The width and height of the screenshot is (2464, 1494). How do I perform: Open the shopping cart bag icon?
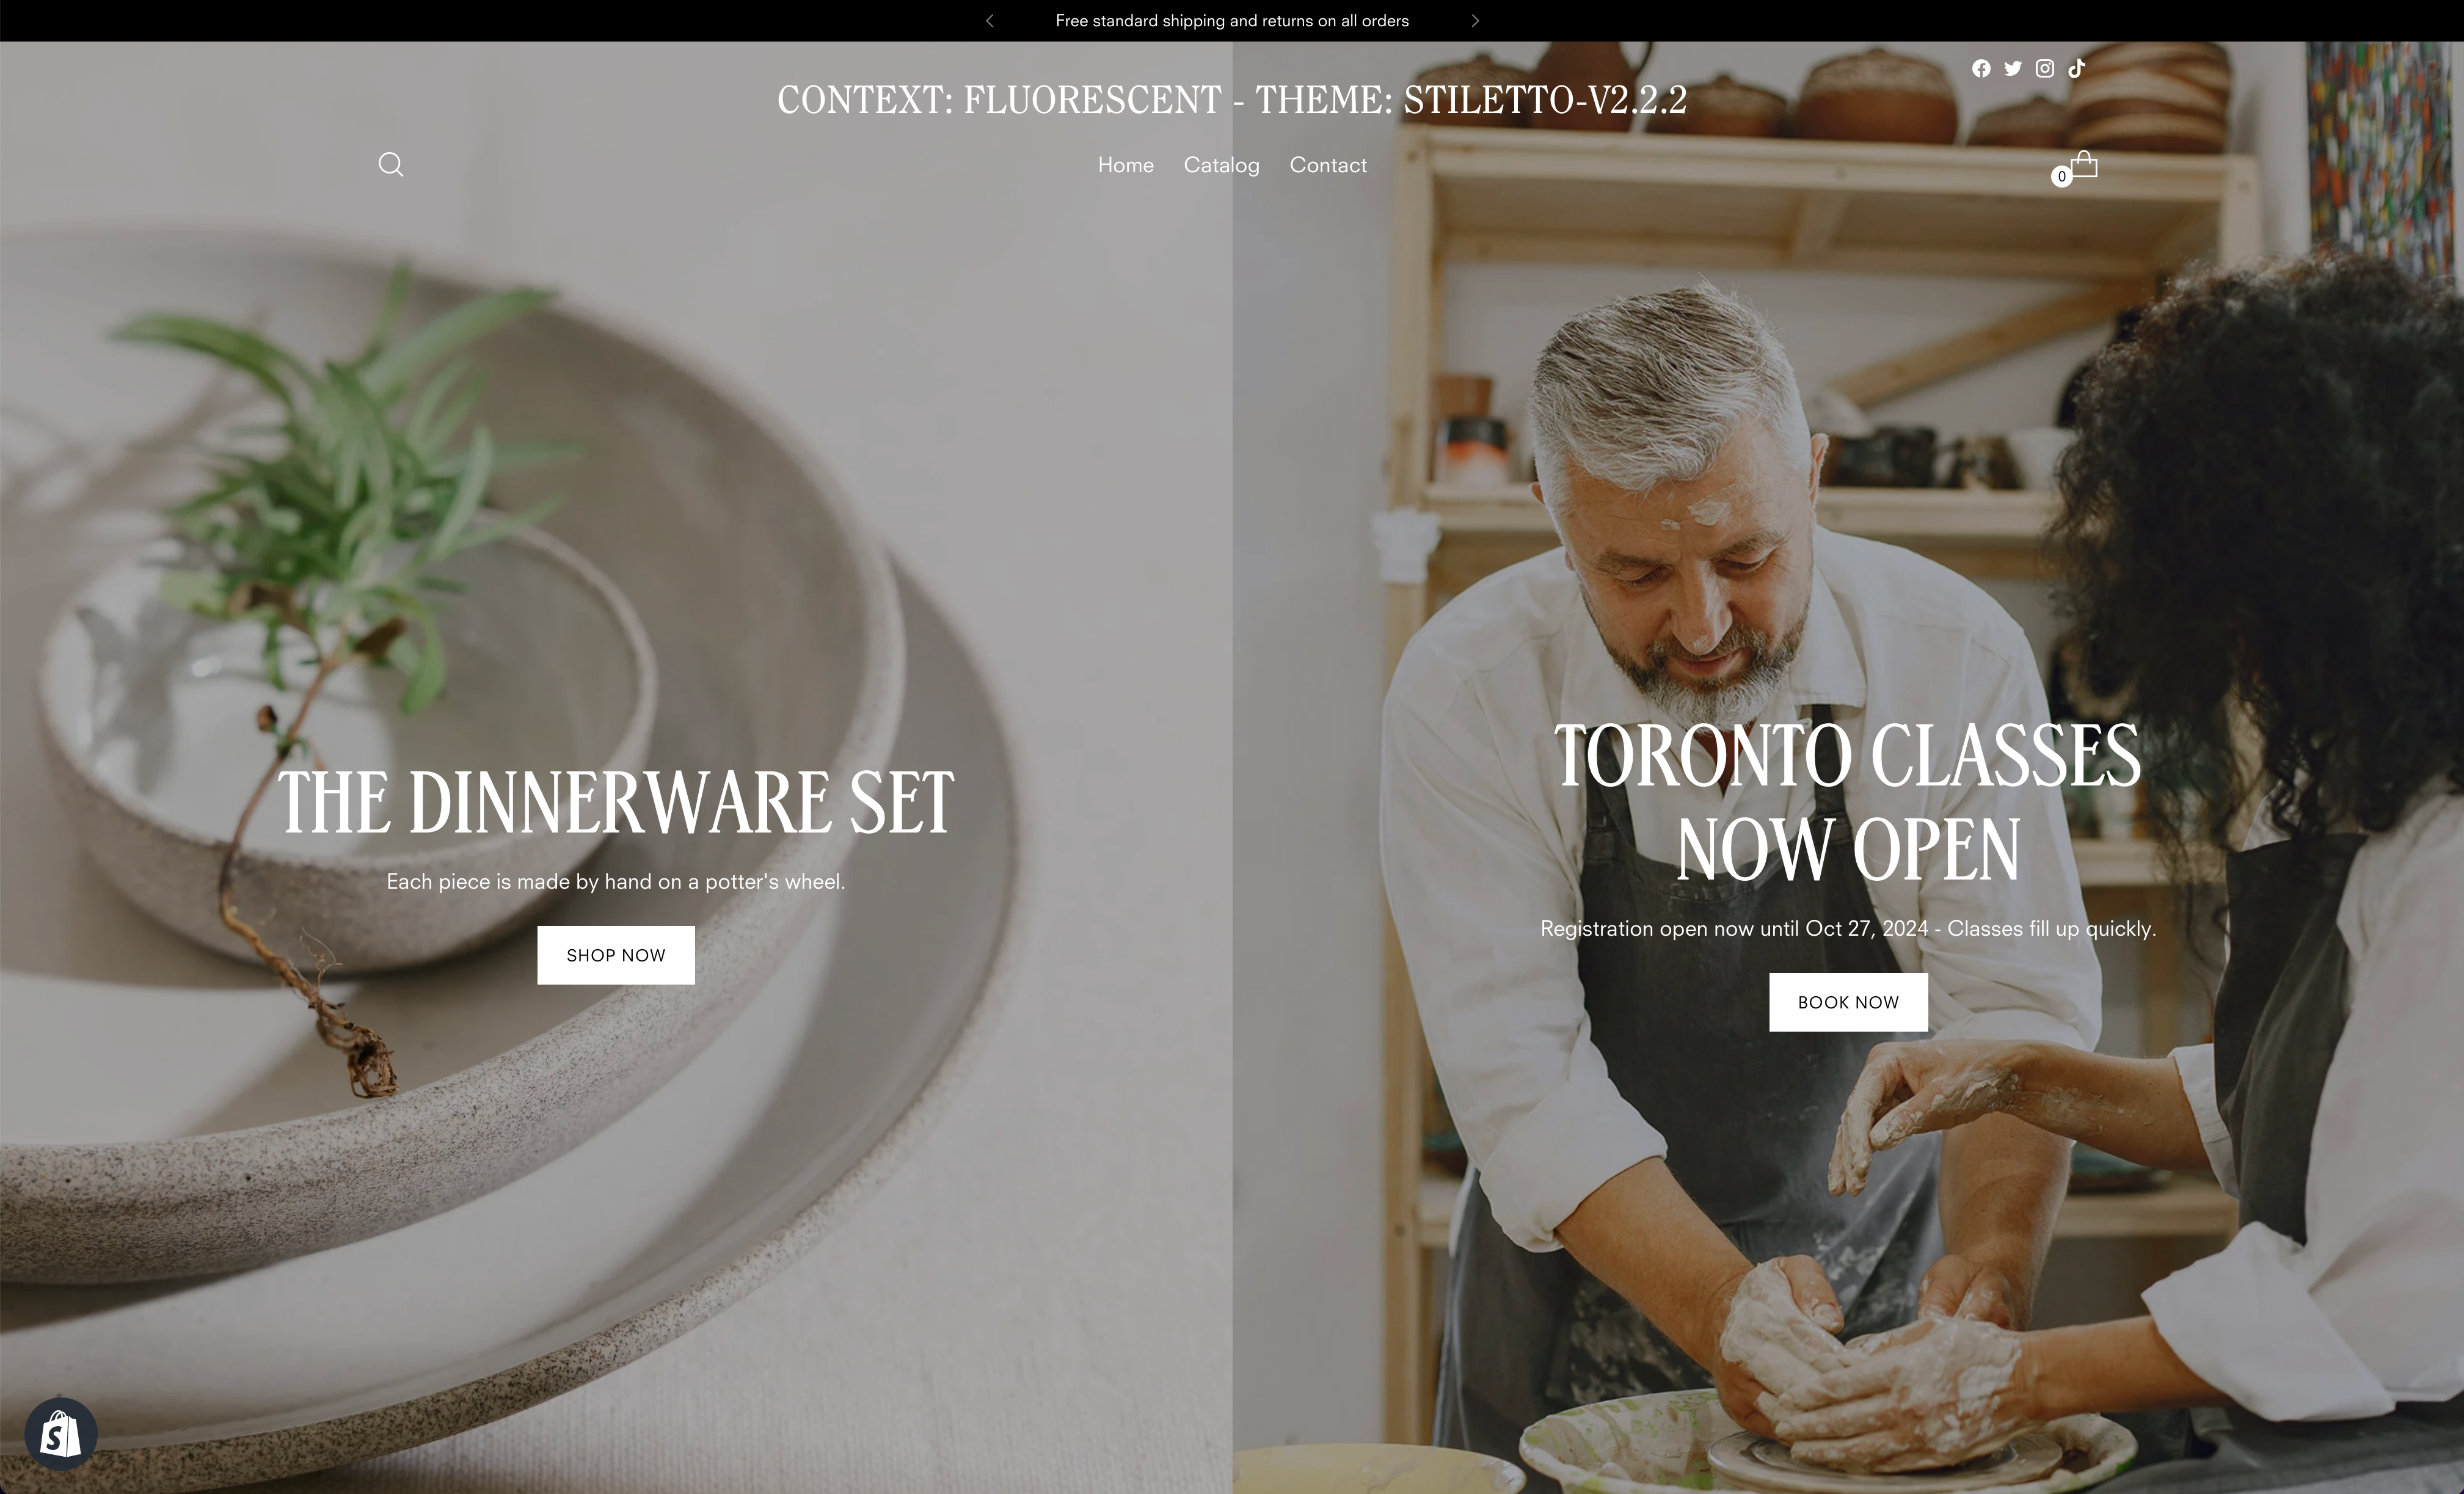tap(2084, 163)
